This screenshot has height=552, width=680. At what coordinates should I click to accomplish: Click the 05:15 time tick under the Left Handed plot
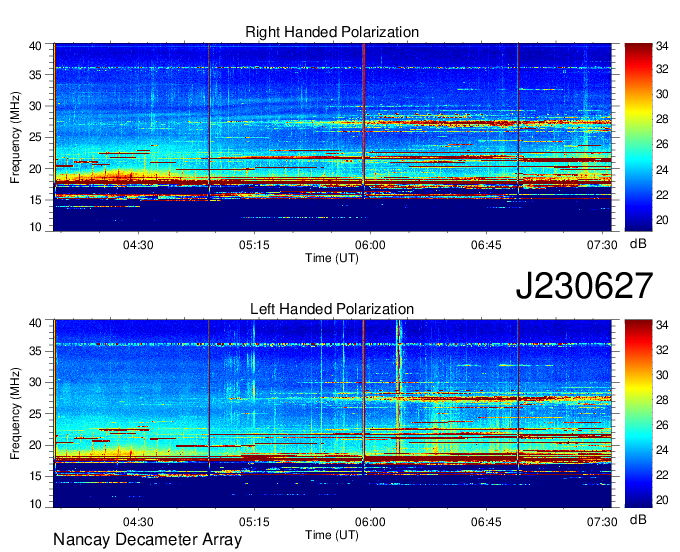[x=254, y=522]
